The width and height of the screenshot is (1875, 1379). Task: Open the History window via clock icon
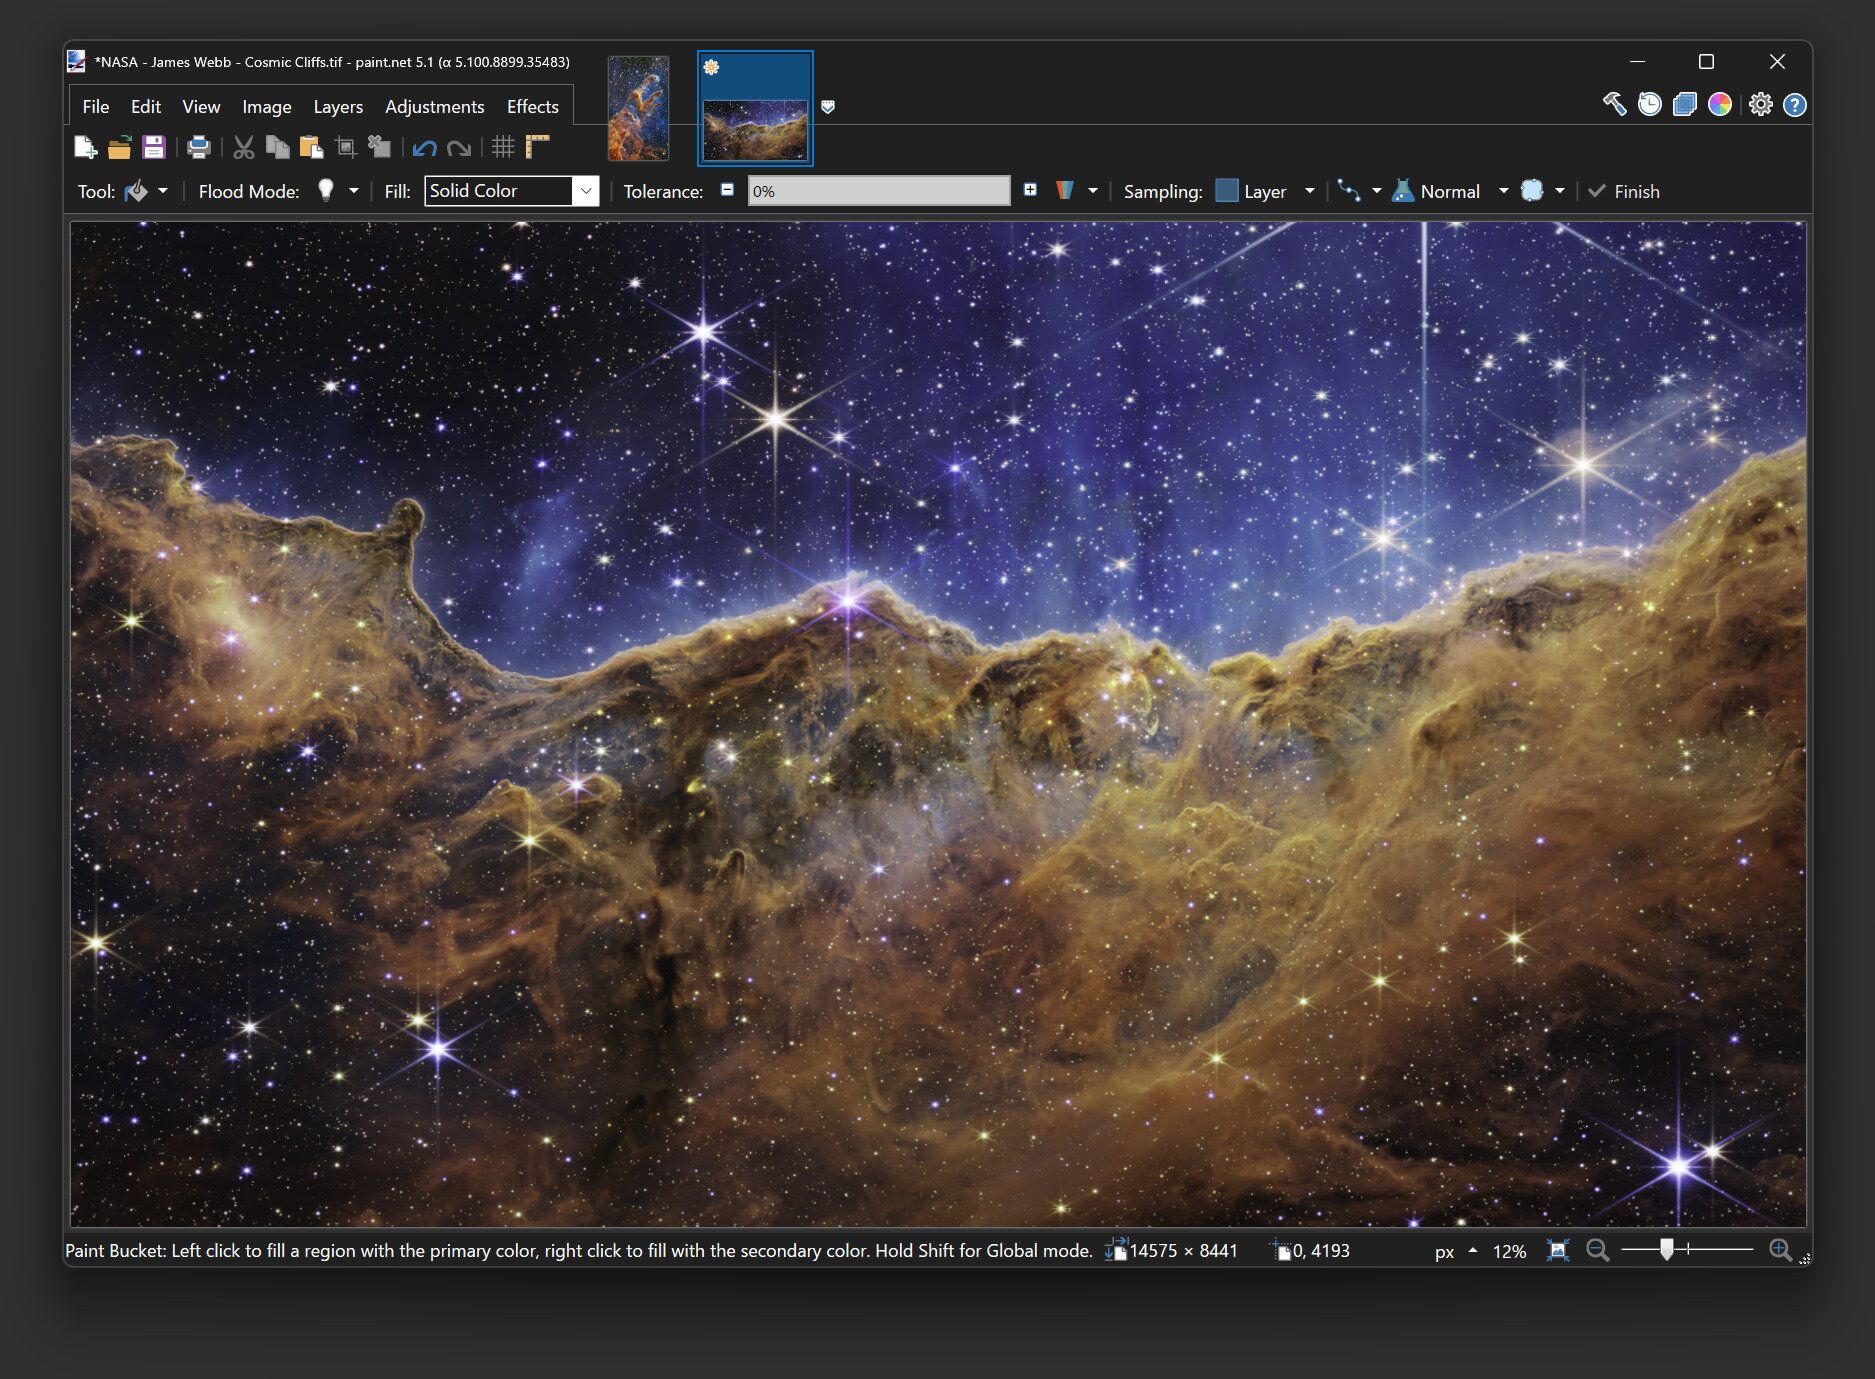1649,104
